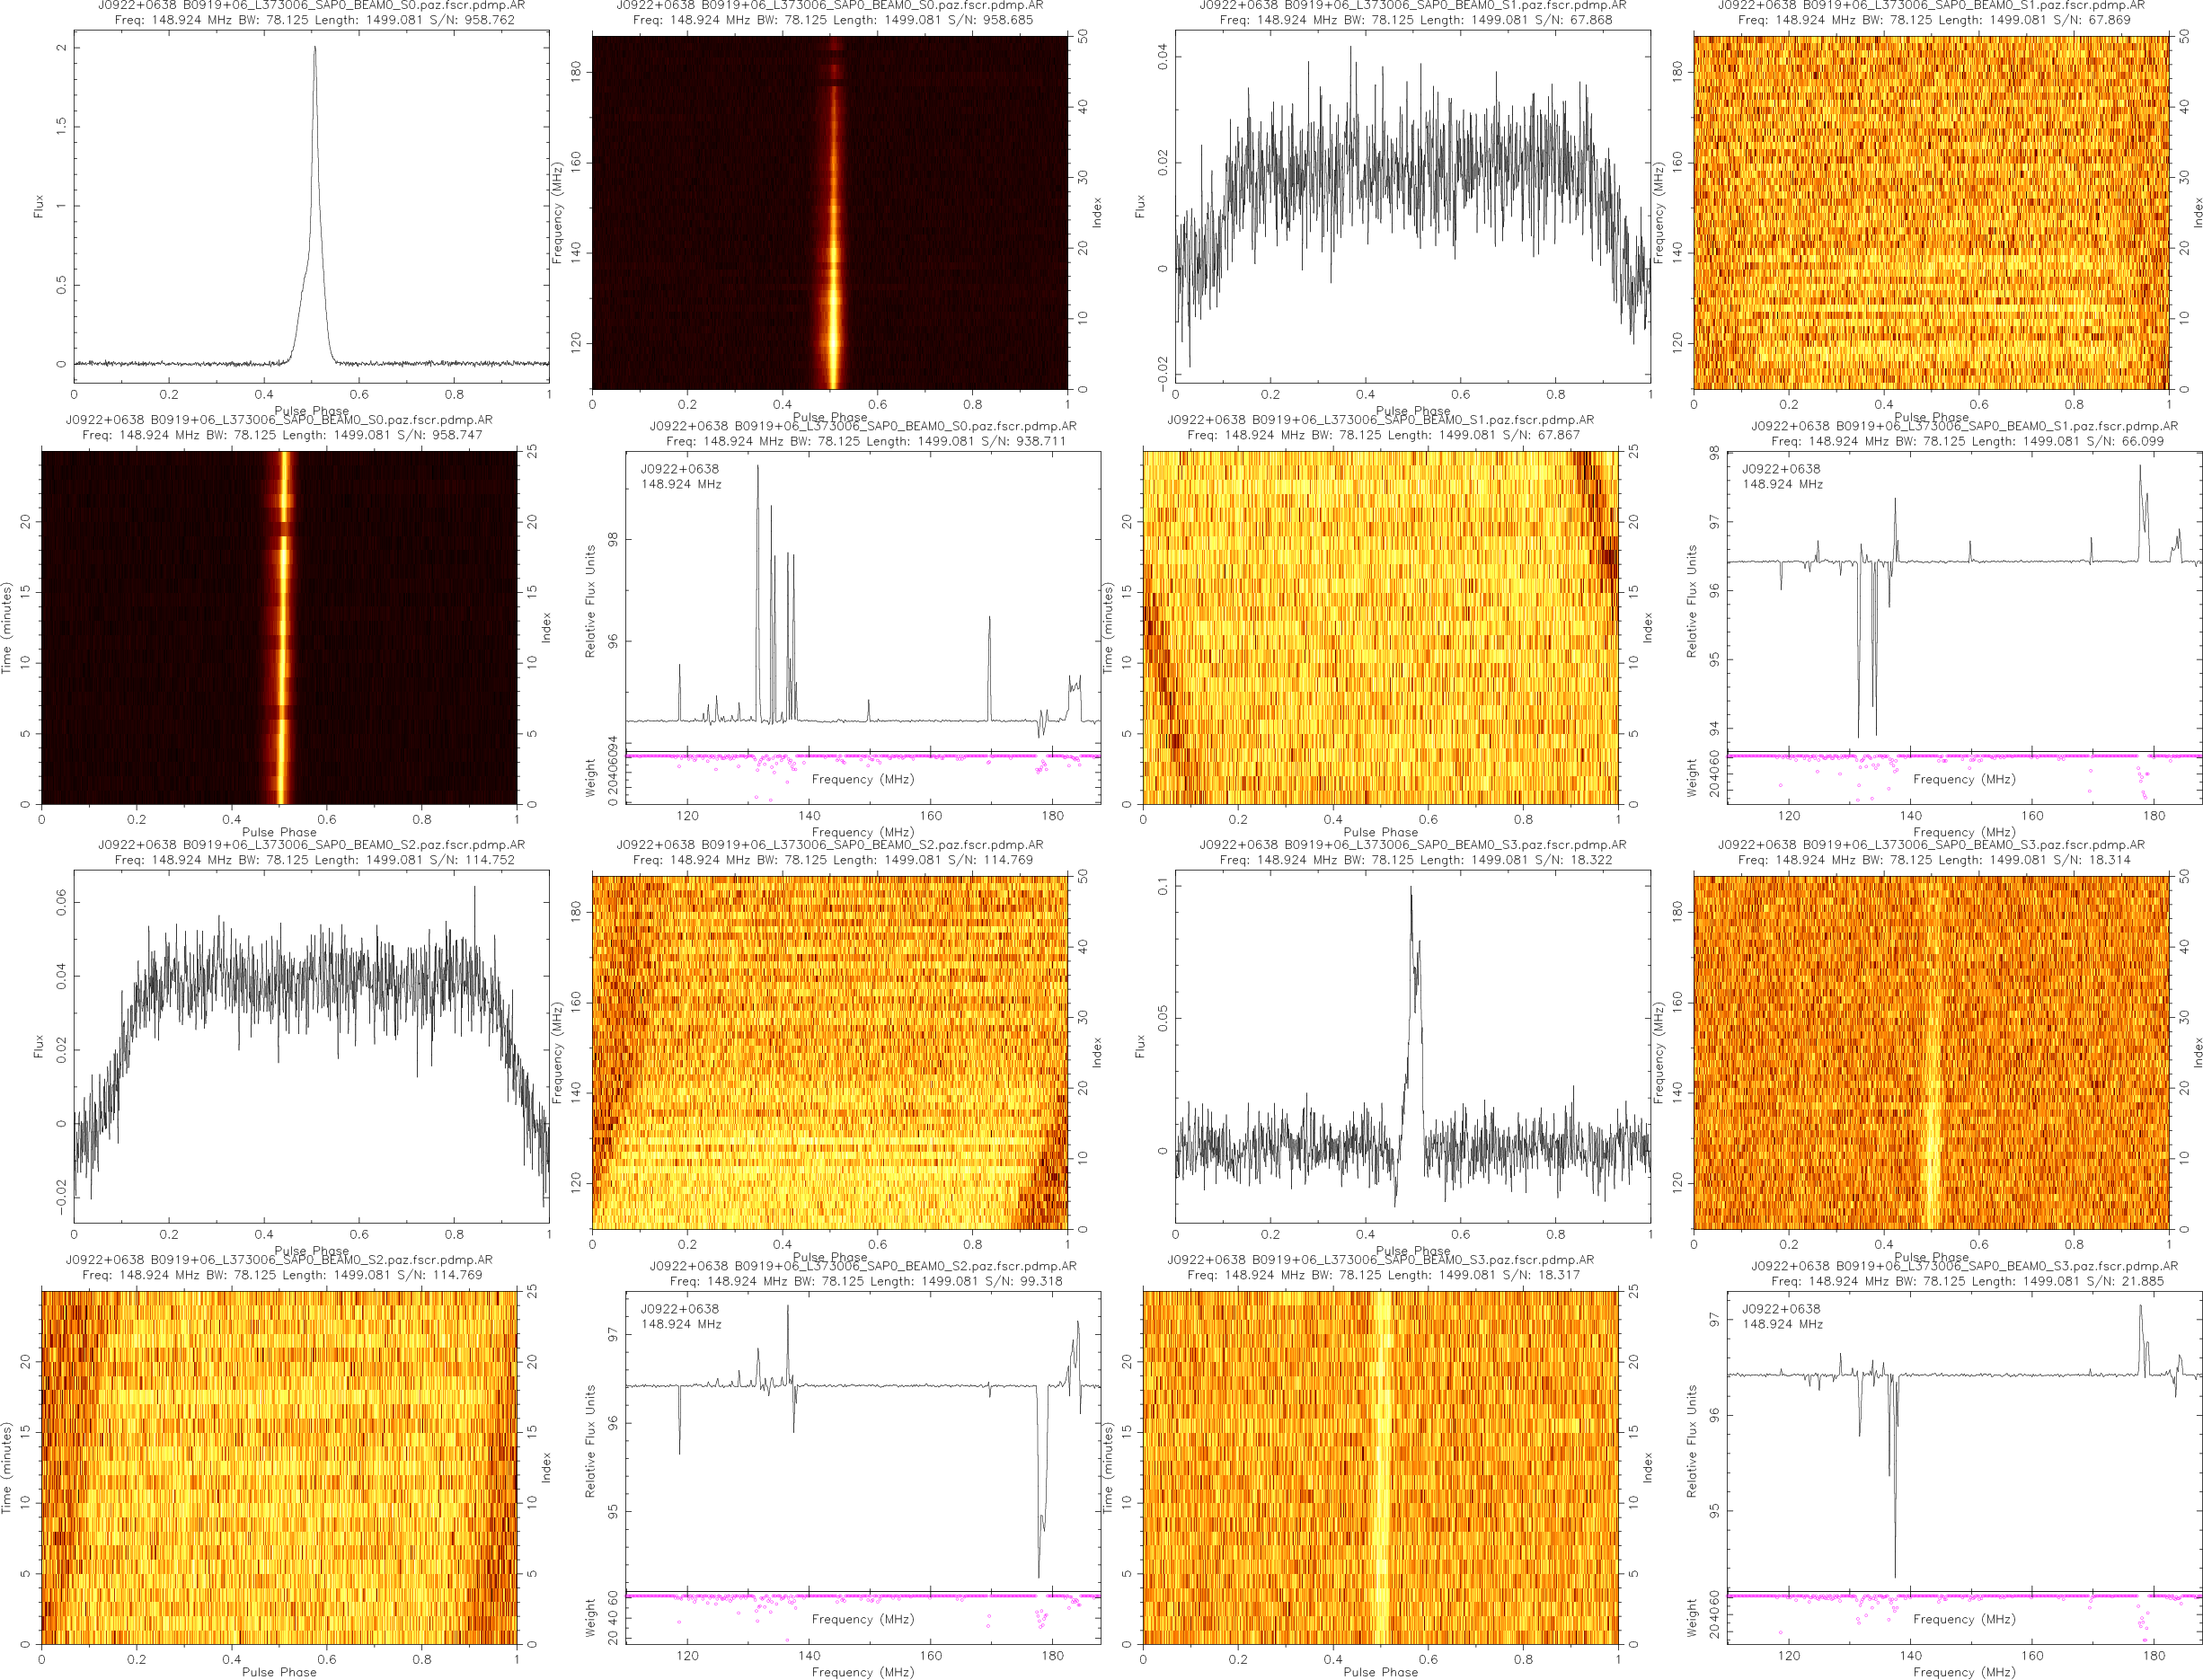Open the S2 flux profile plot
The height and width of the screenshot is (1680, 2203).
[311, 1046]
